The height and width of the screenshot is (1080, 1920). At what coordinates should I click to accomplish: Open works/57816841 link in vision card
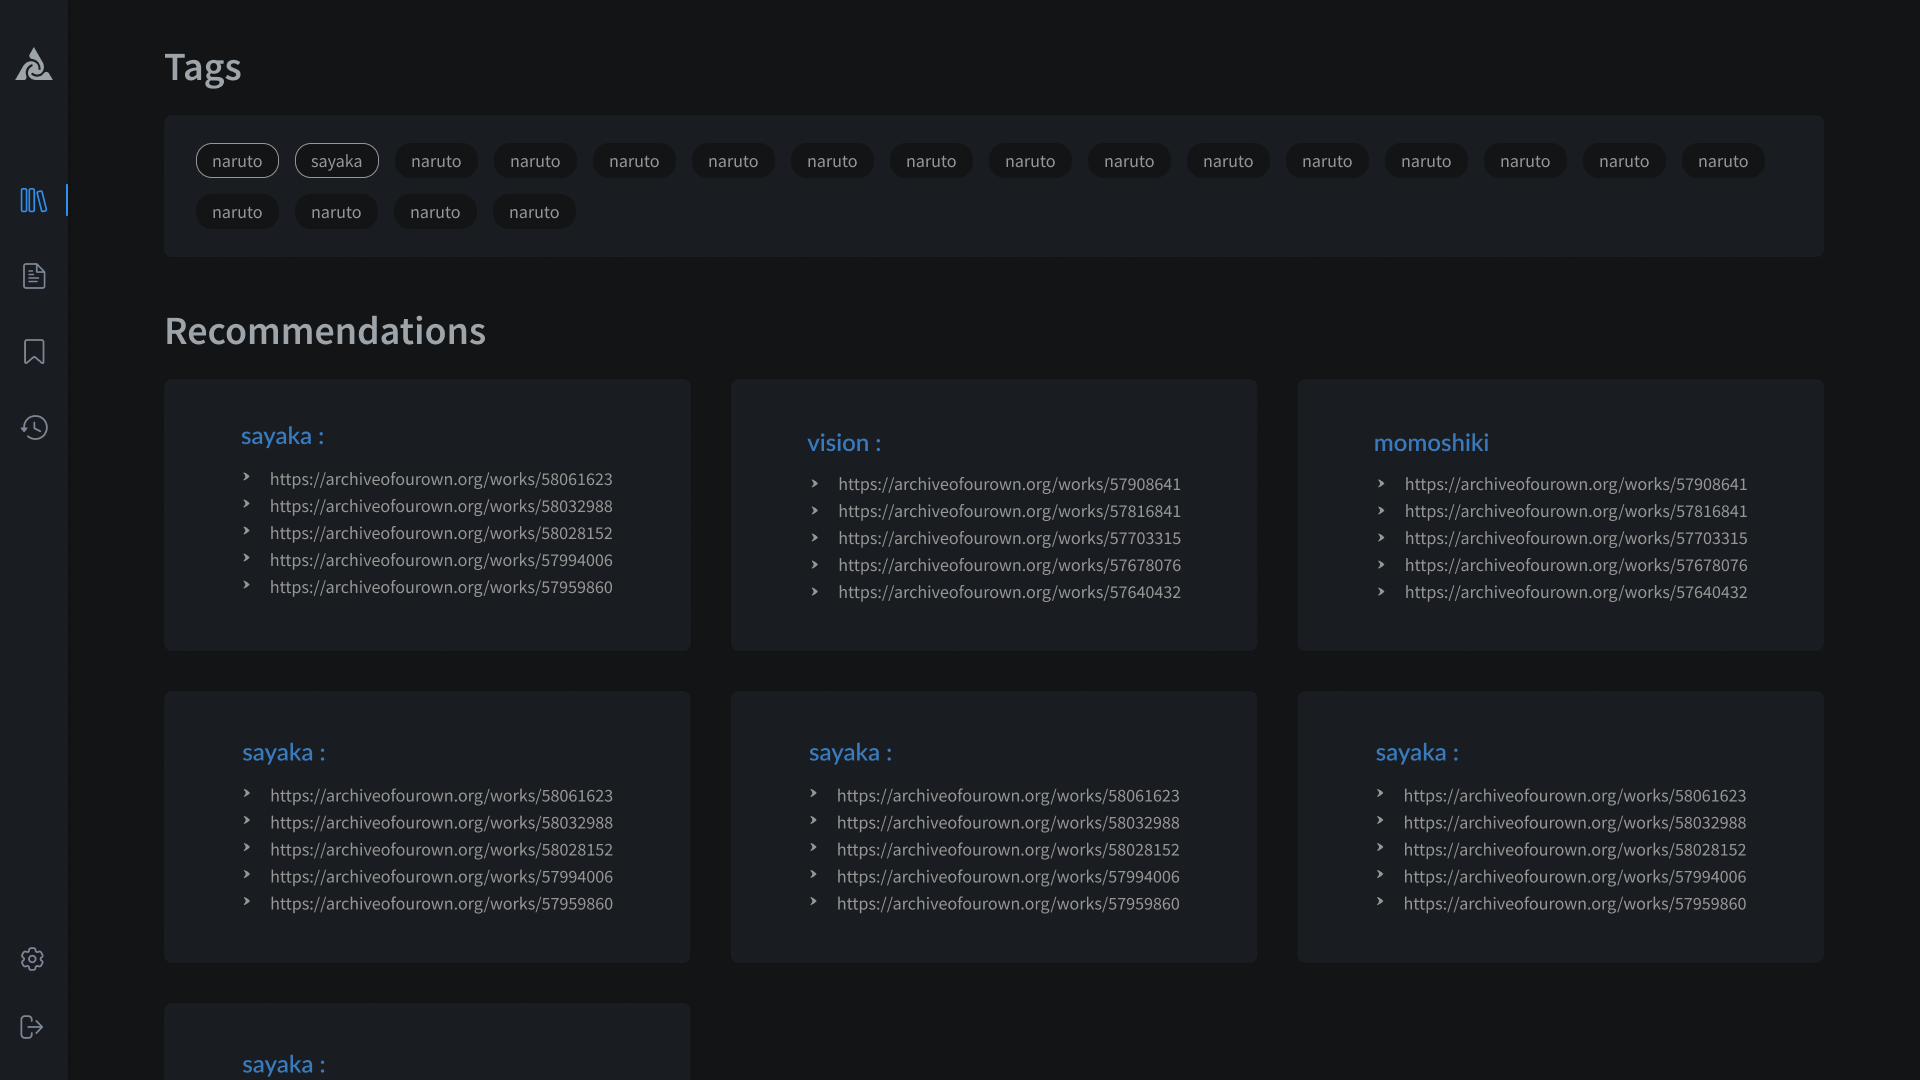[x=1009, y=511]
